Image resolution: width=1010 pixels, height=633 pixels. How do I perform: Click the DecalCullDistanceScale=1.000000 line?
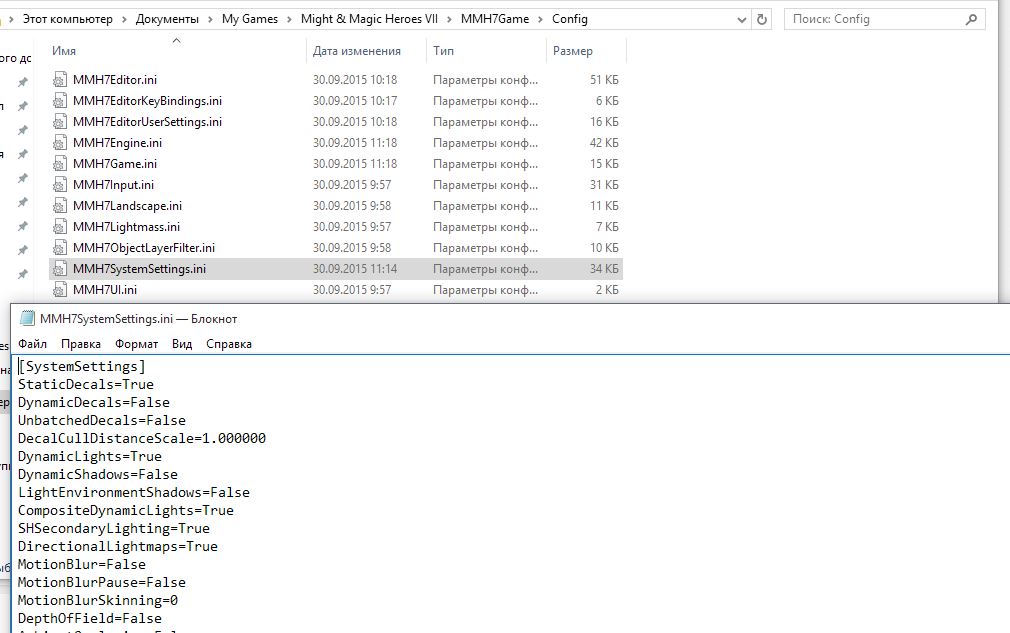[142, 439]
